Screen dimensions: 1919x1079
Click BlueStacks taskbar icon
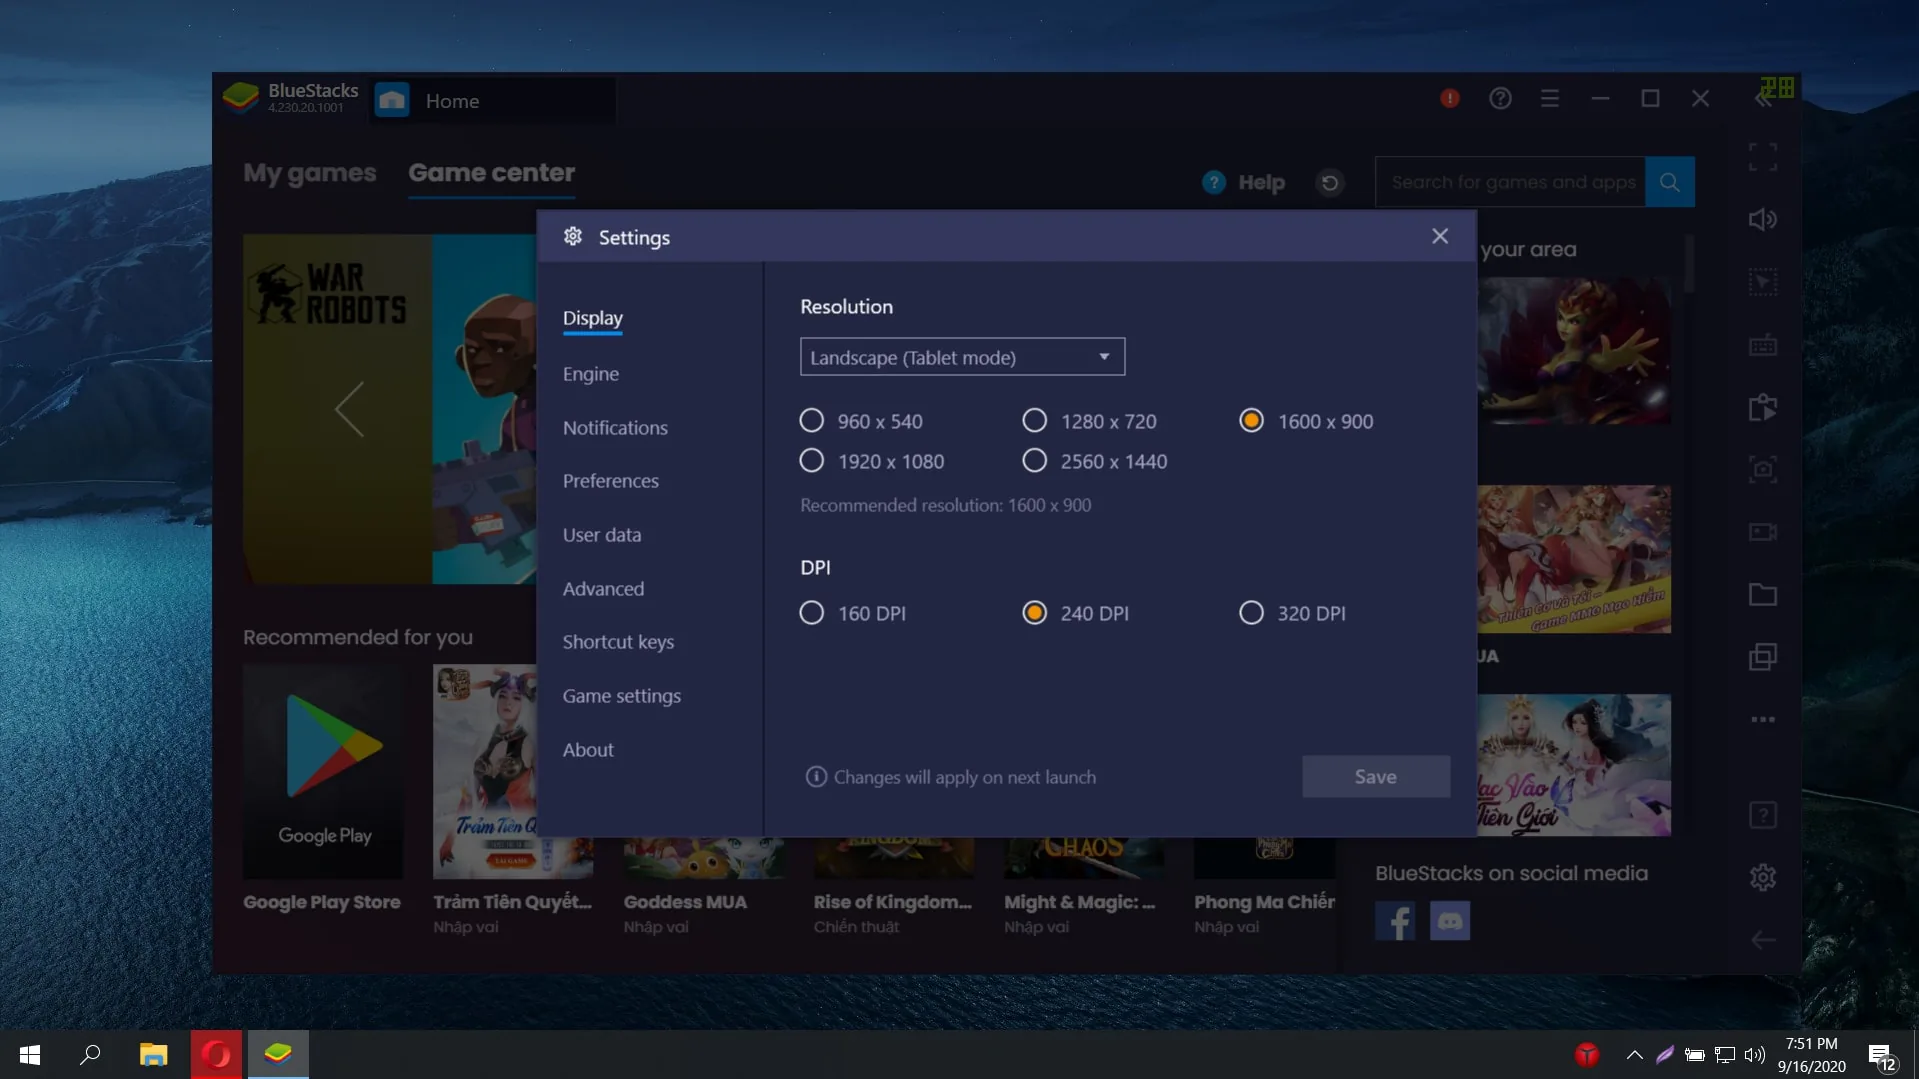click(278, 1055)
